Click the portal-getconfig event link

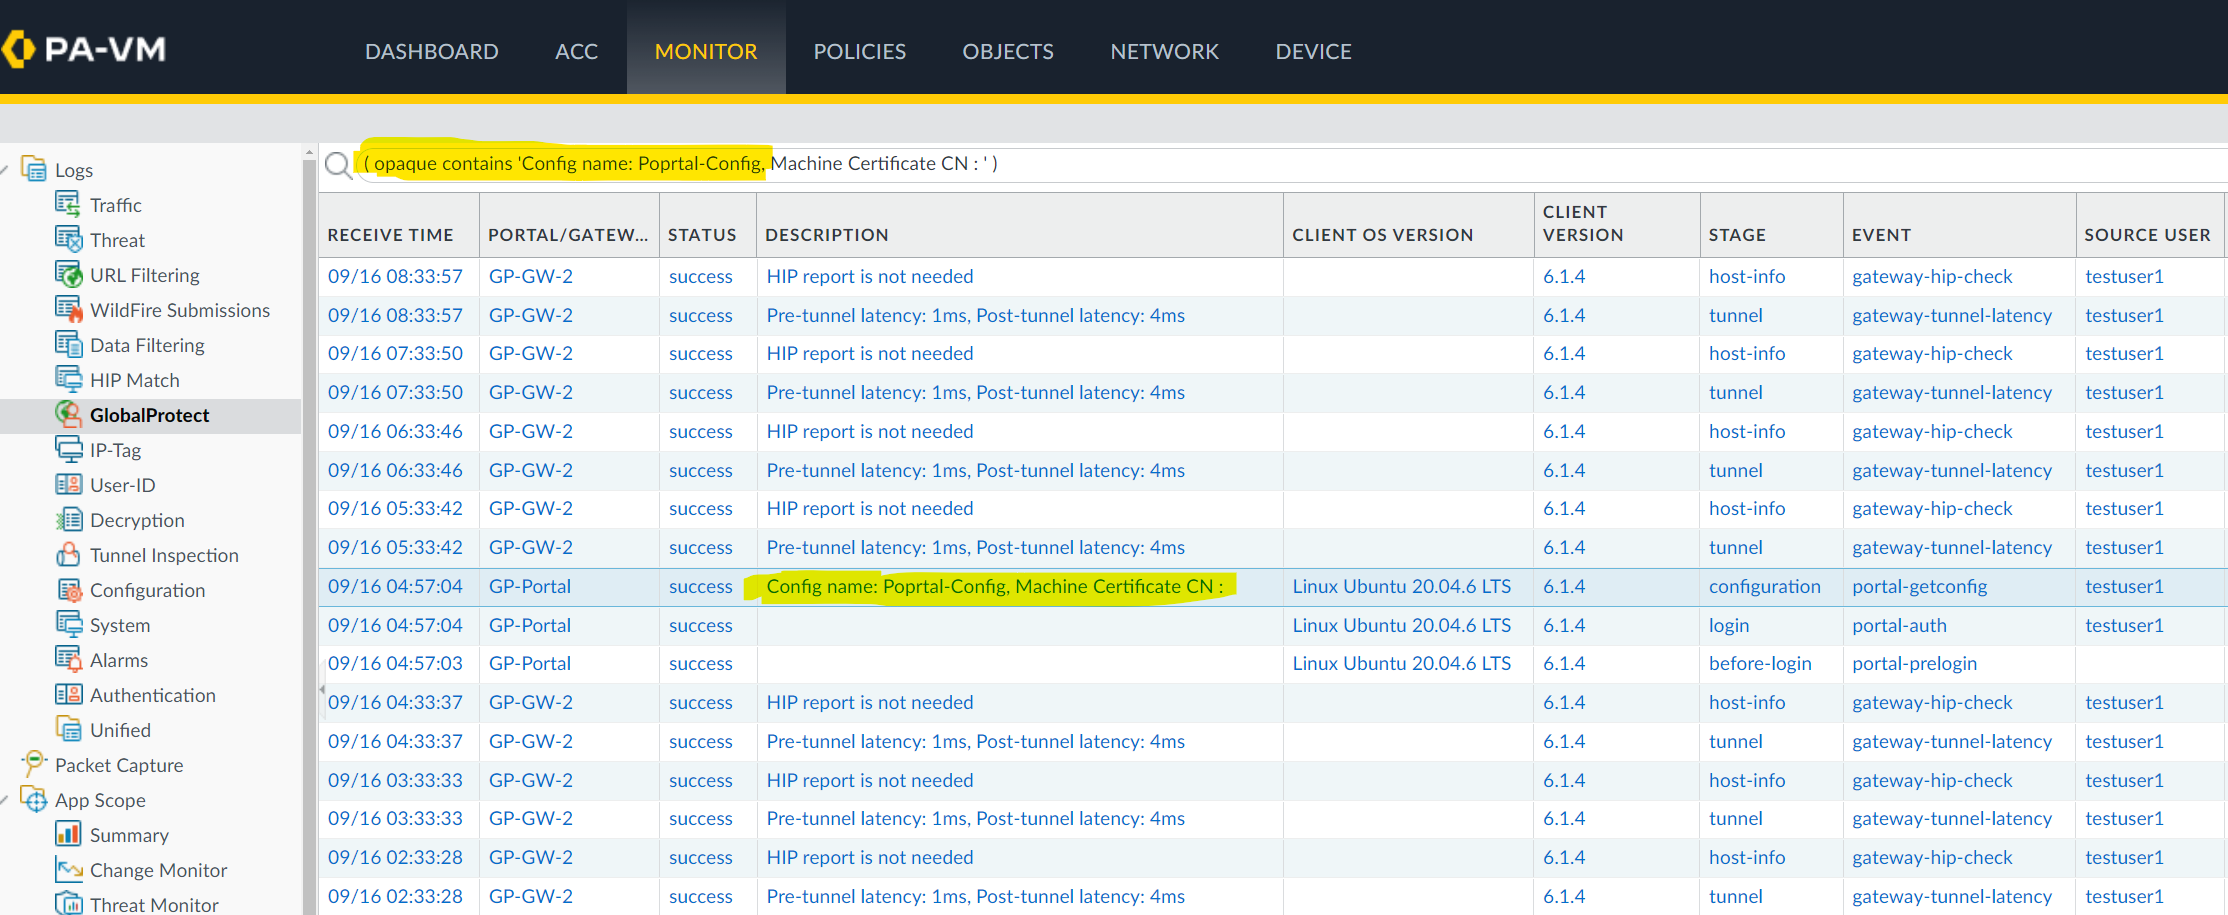click(x=1919, y=587)
